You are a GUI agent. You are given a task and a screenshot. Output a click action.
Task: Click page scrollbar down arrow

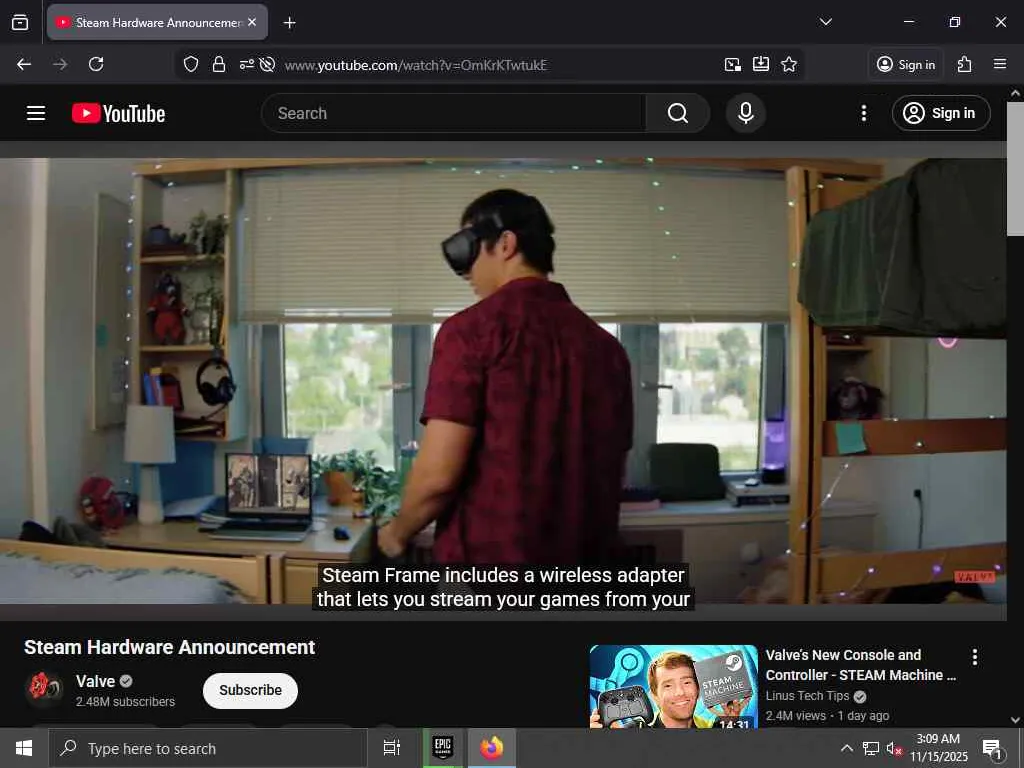pyautogui.click(x=1015, y=720)
